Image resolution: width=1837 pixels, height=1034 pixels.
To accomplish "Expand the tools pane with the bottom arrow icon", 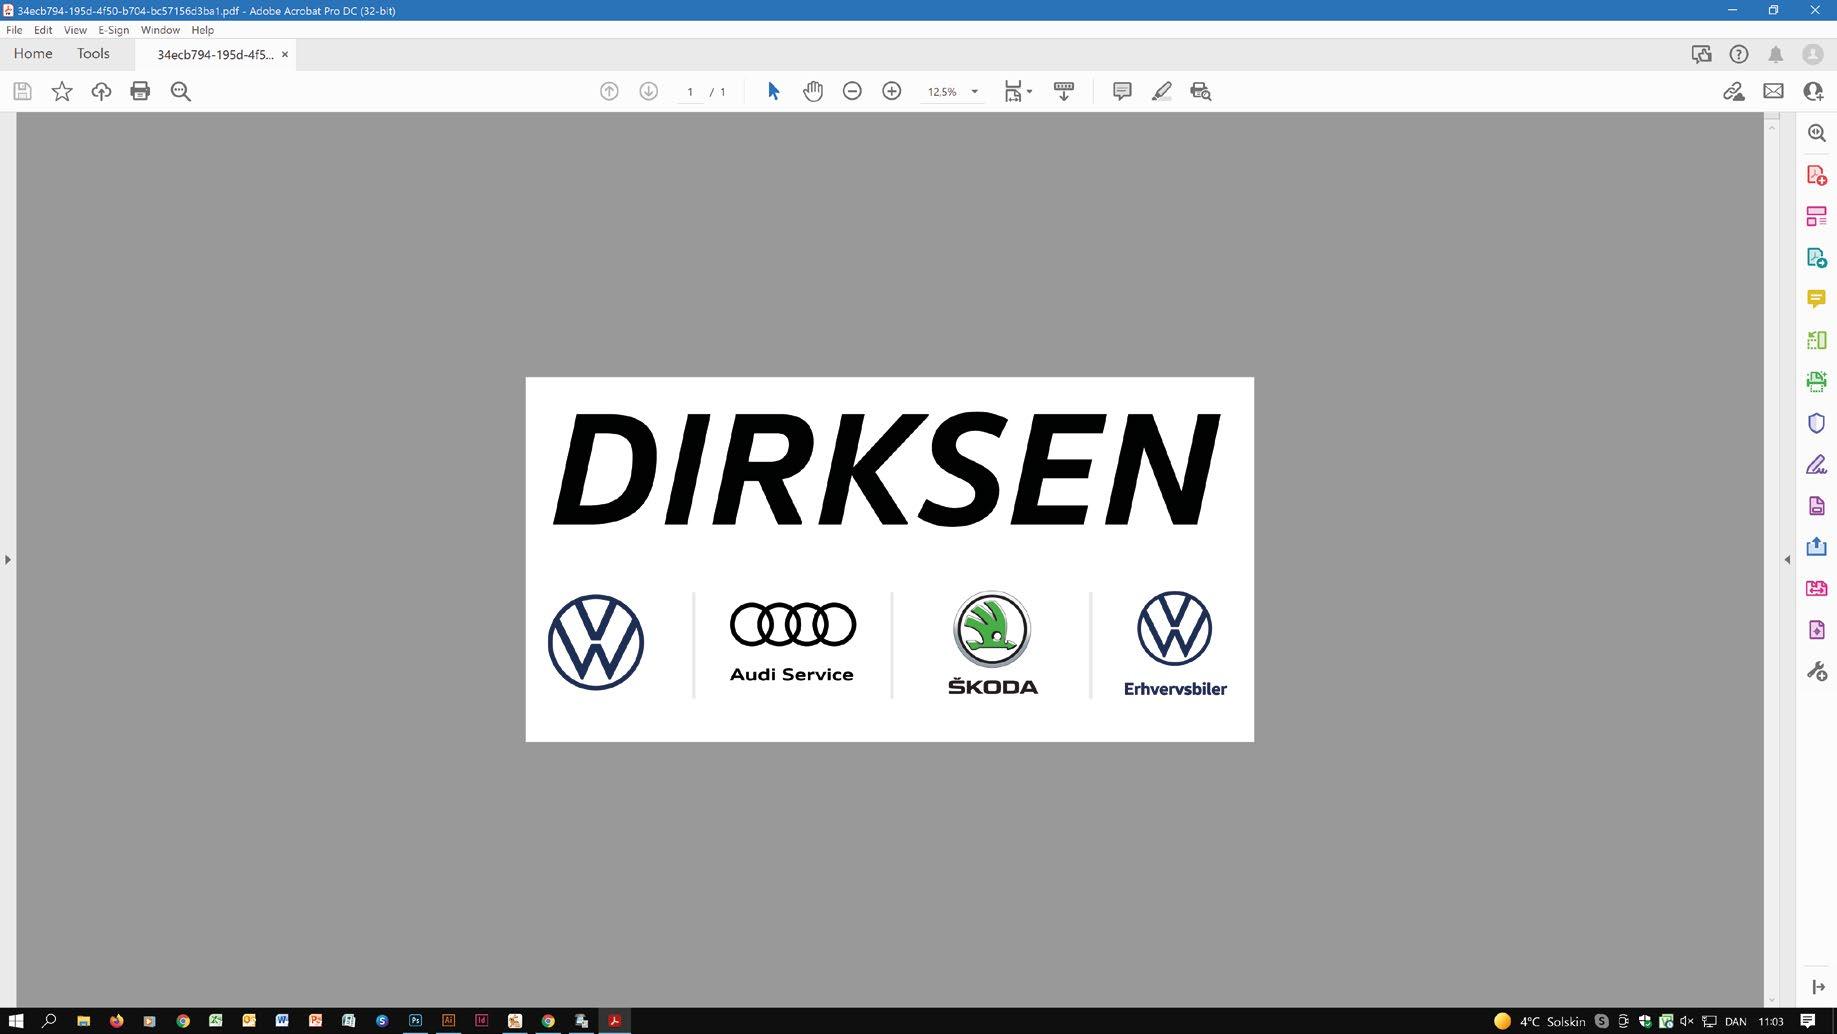I will click(1818, 987).
